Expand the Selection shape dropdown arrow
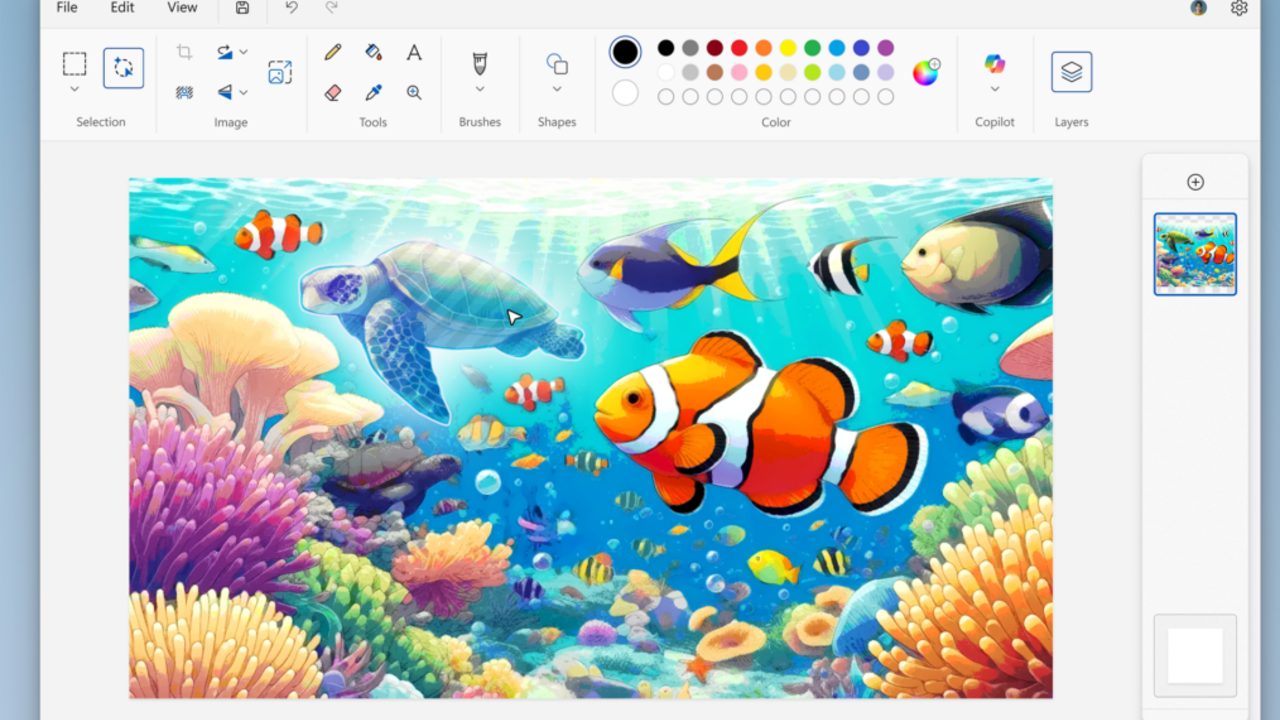 click(74, 89)
